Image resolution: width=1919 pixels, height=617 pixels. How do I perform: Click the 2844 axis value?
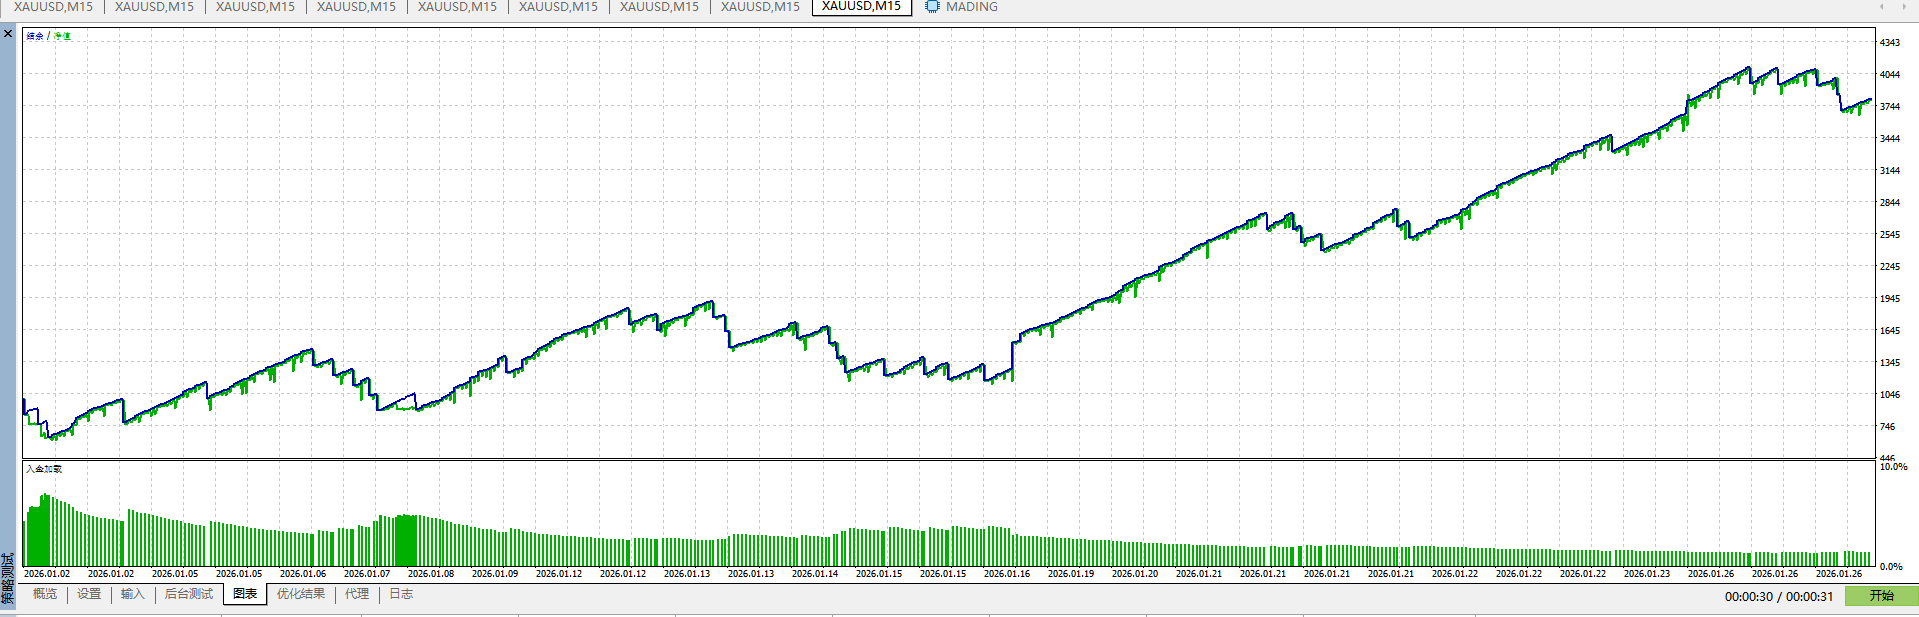tap(1889, 203)
